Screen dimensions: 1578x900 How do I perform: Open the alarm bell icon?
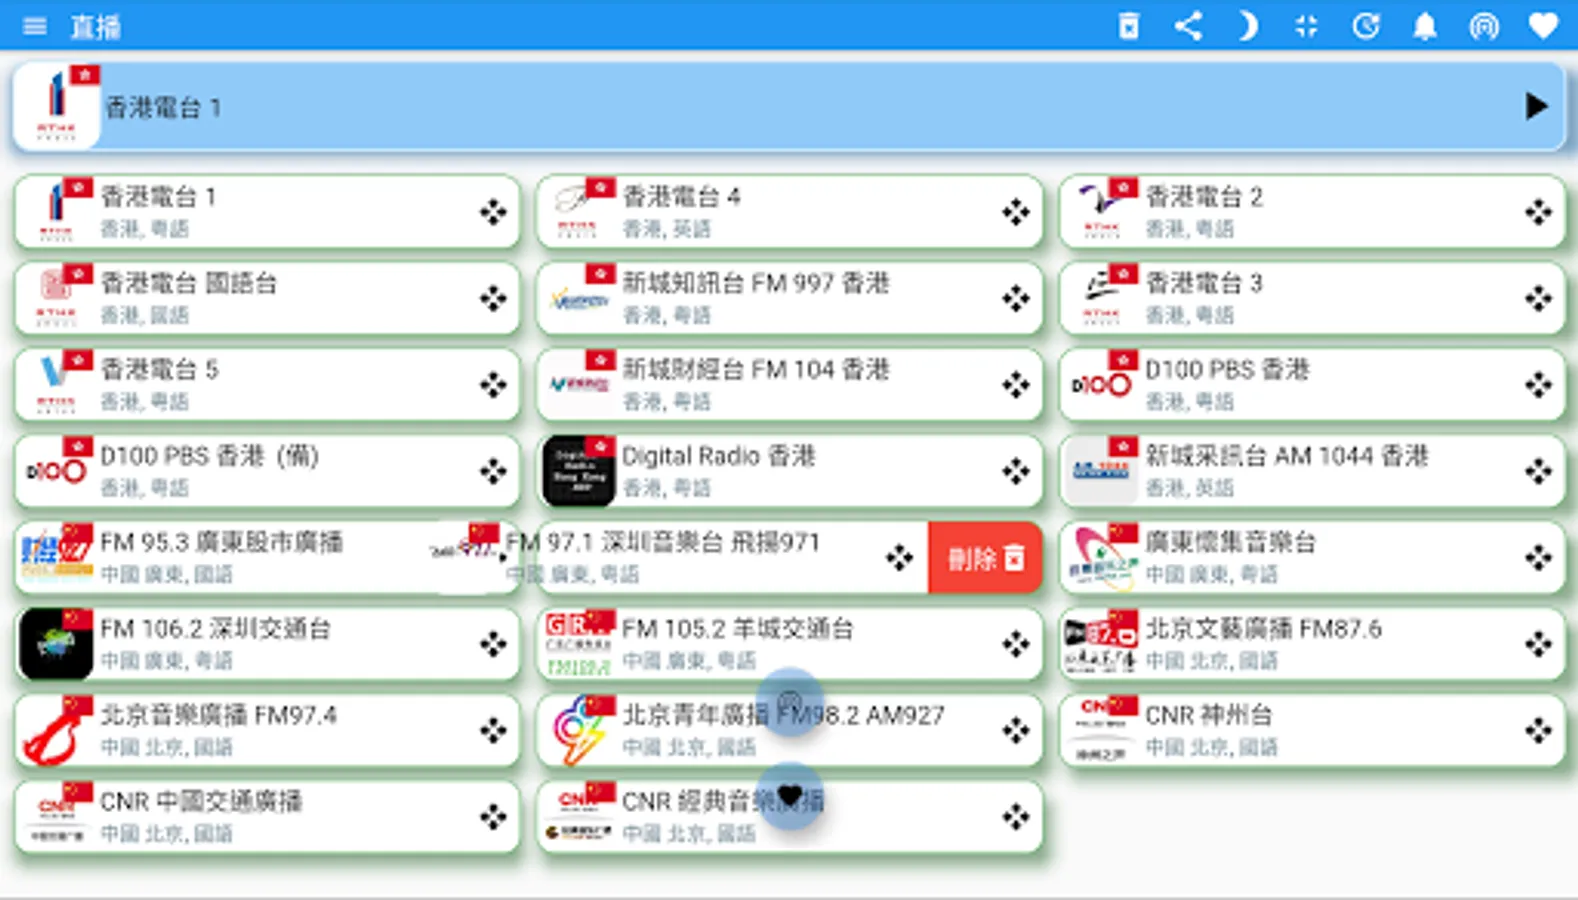coord(1425,26)
